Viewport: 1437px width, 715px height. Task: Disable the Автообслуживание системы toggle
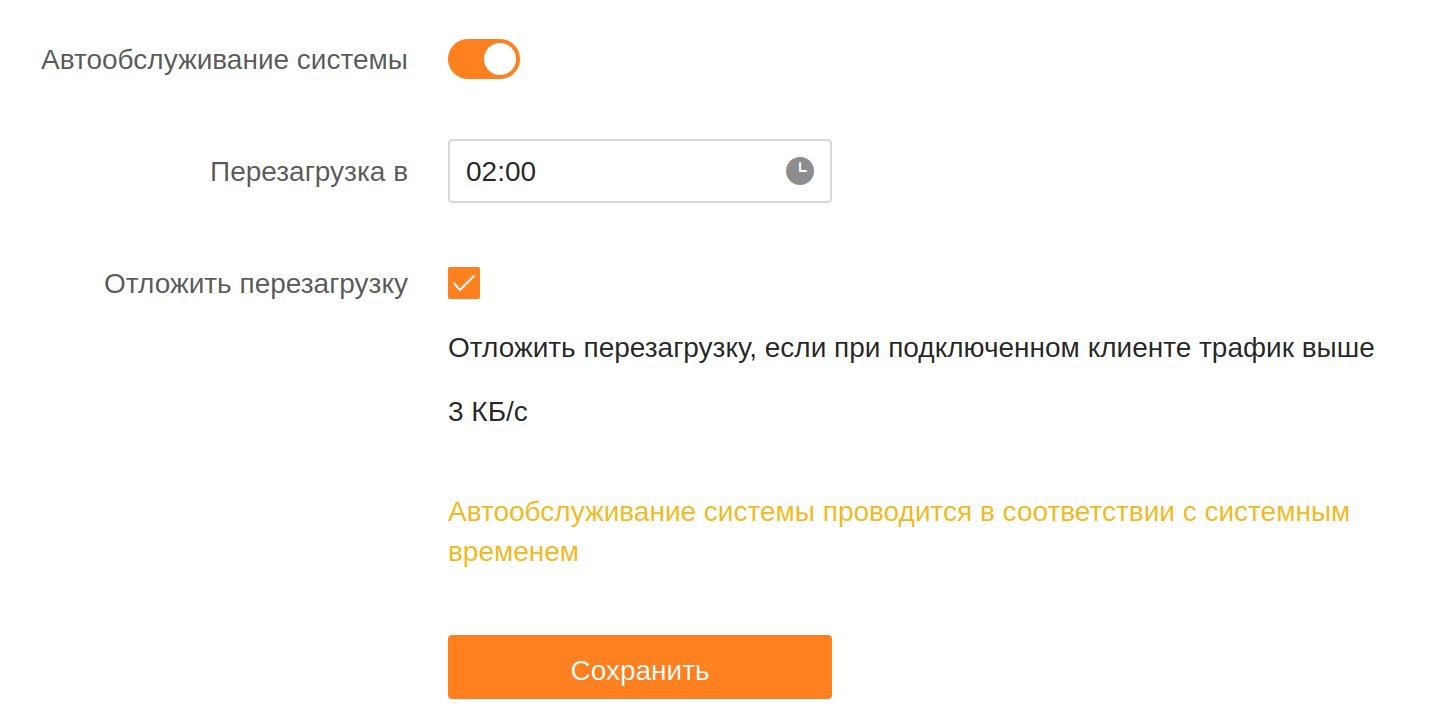pos(483,60)
